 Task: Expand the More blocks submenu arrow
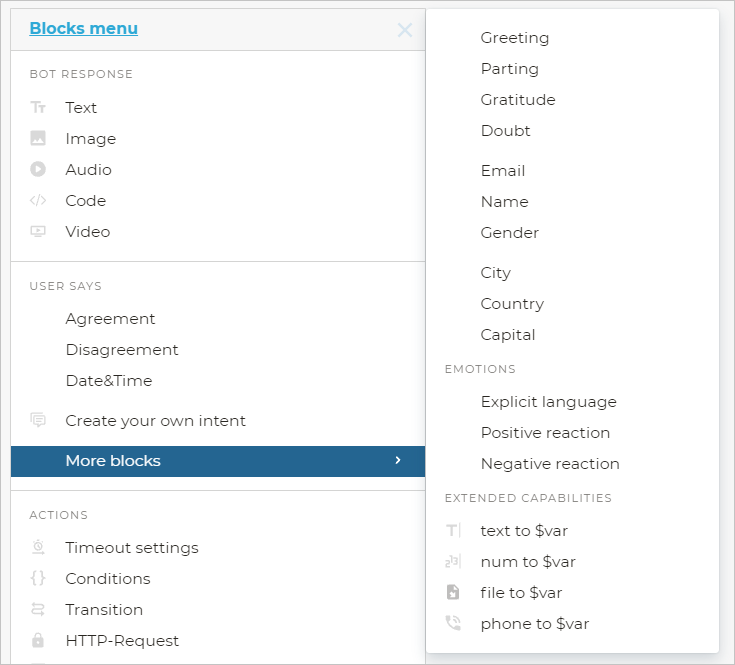[398, 461]
